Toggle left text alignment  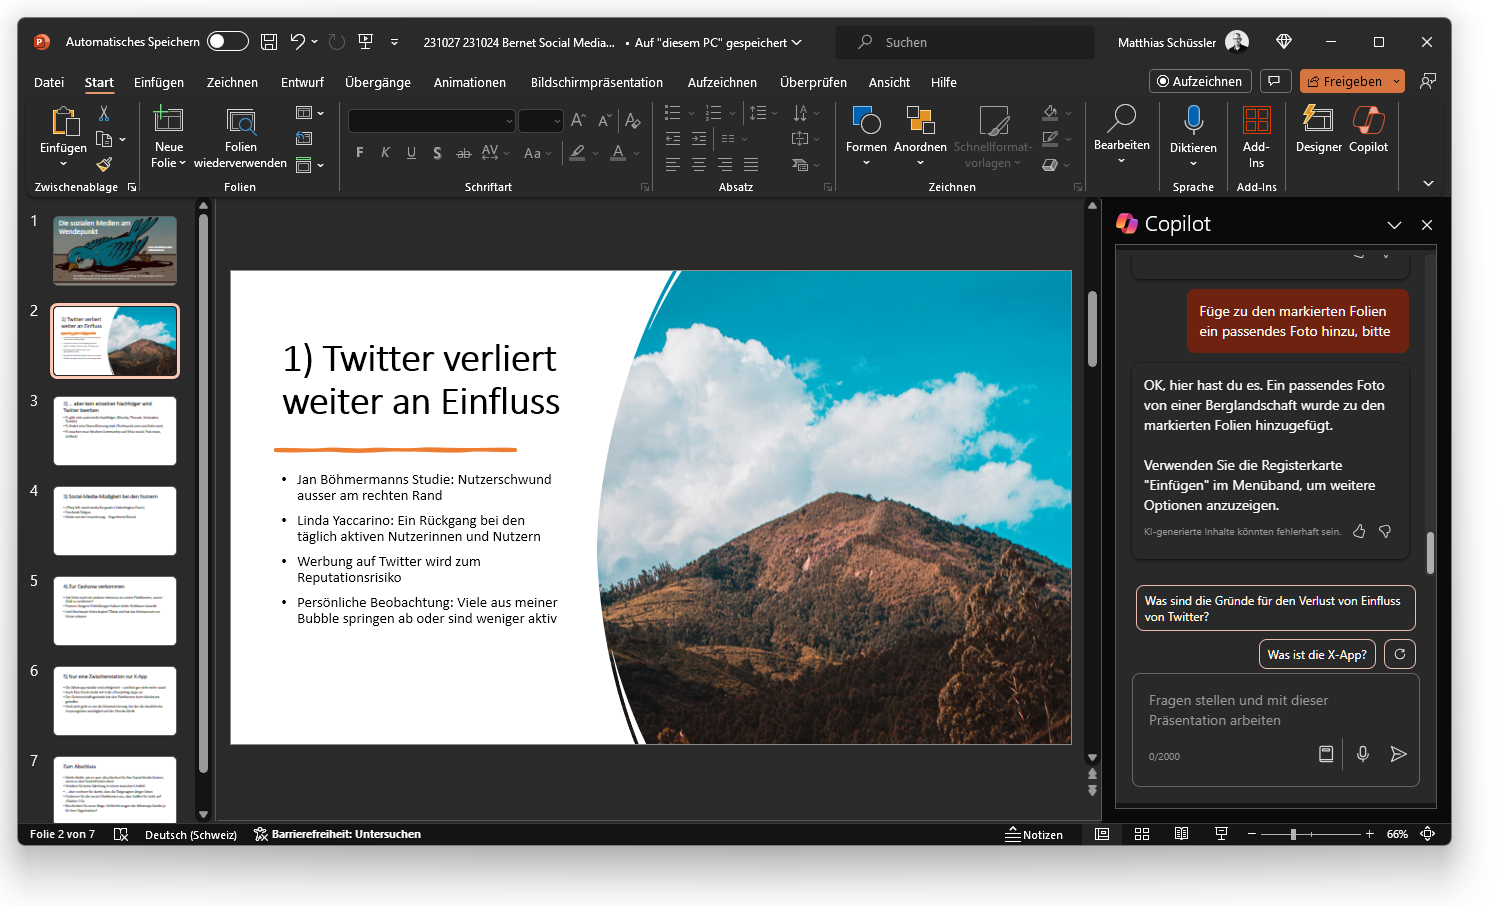(673, 164)
